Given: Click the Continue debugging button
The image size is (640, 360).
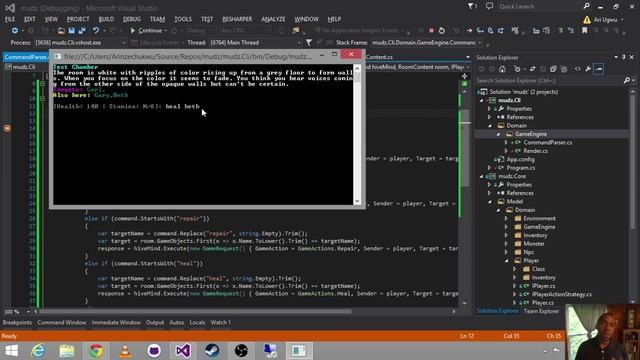Looking at the screenshot, I should click(146, 31).
